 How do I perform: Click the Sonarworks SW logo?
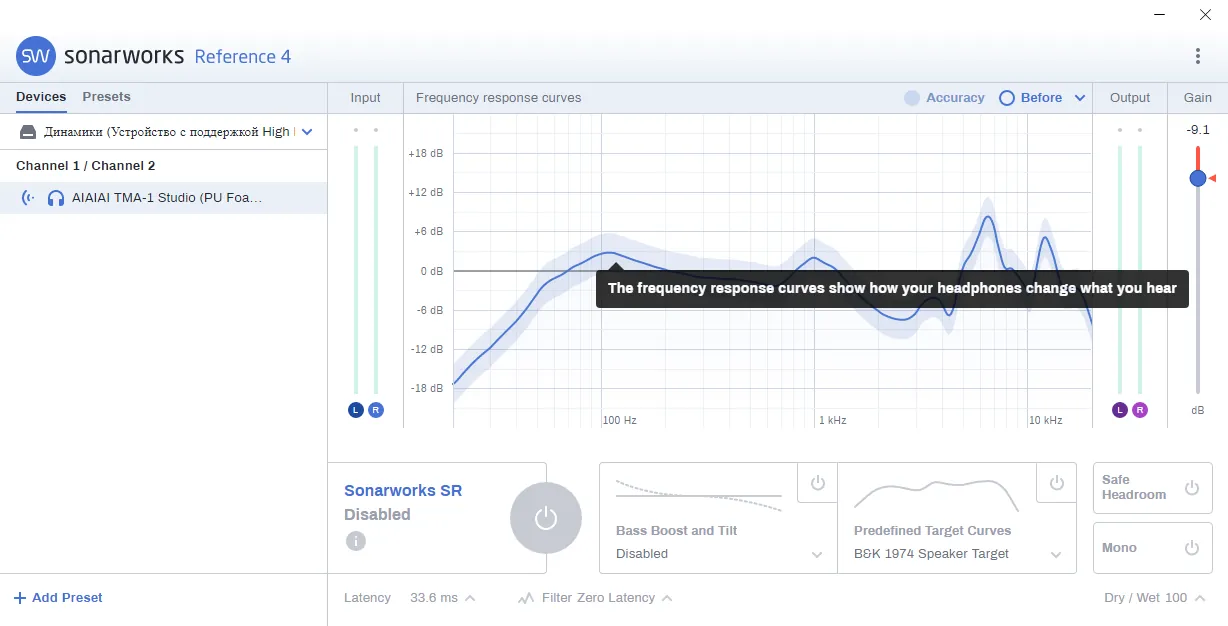(x=36, y=56)
